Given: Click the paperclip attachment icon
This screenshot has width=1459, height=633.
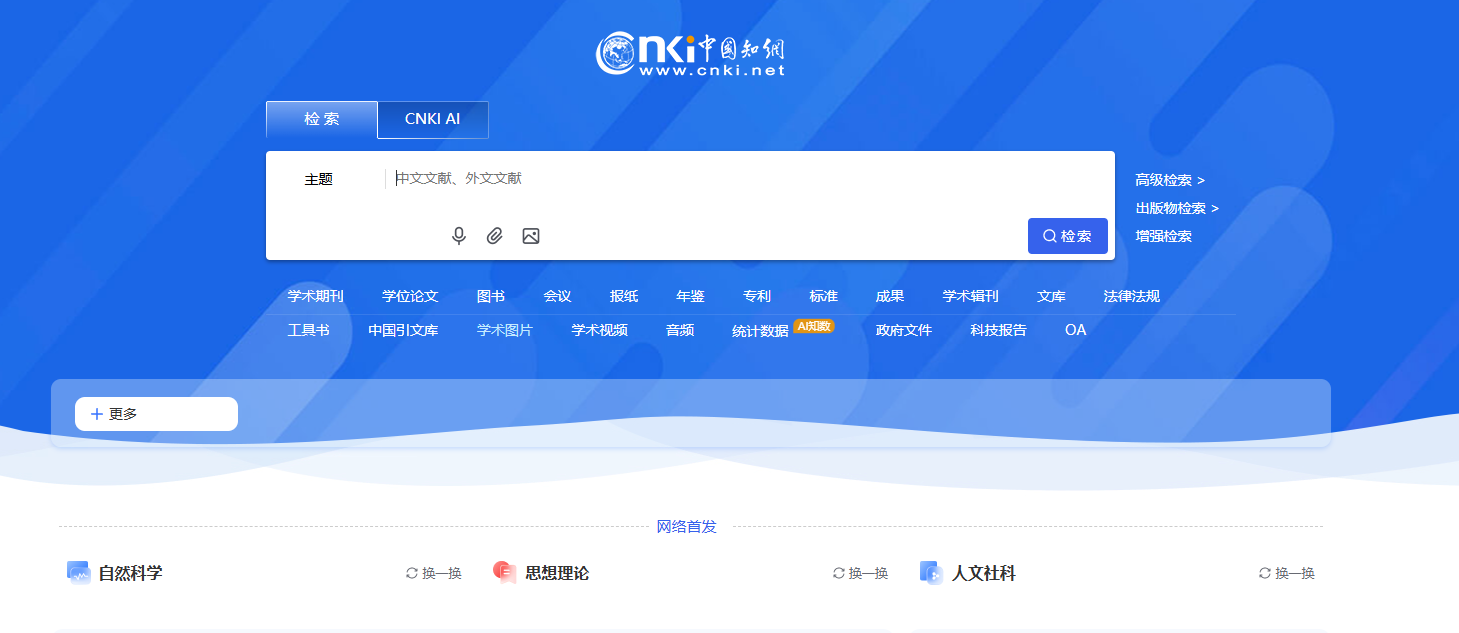Looking at the screenshot, I should (x=494, y=236).
